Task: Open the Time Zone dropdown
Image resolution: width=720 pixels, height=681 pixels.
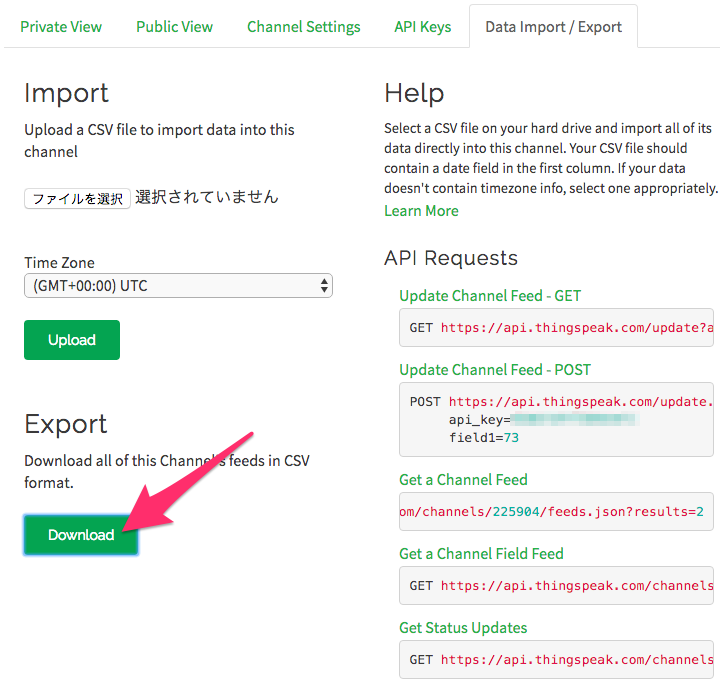Action: click(x=178, y=286)
